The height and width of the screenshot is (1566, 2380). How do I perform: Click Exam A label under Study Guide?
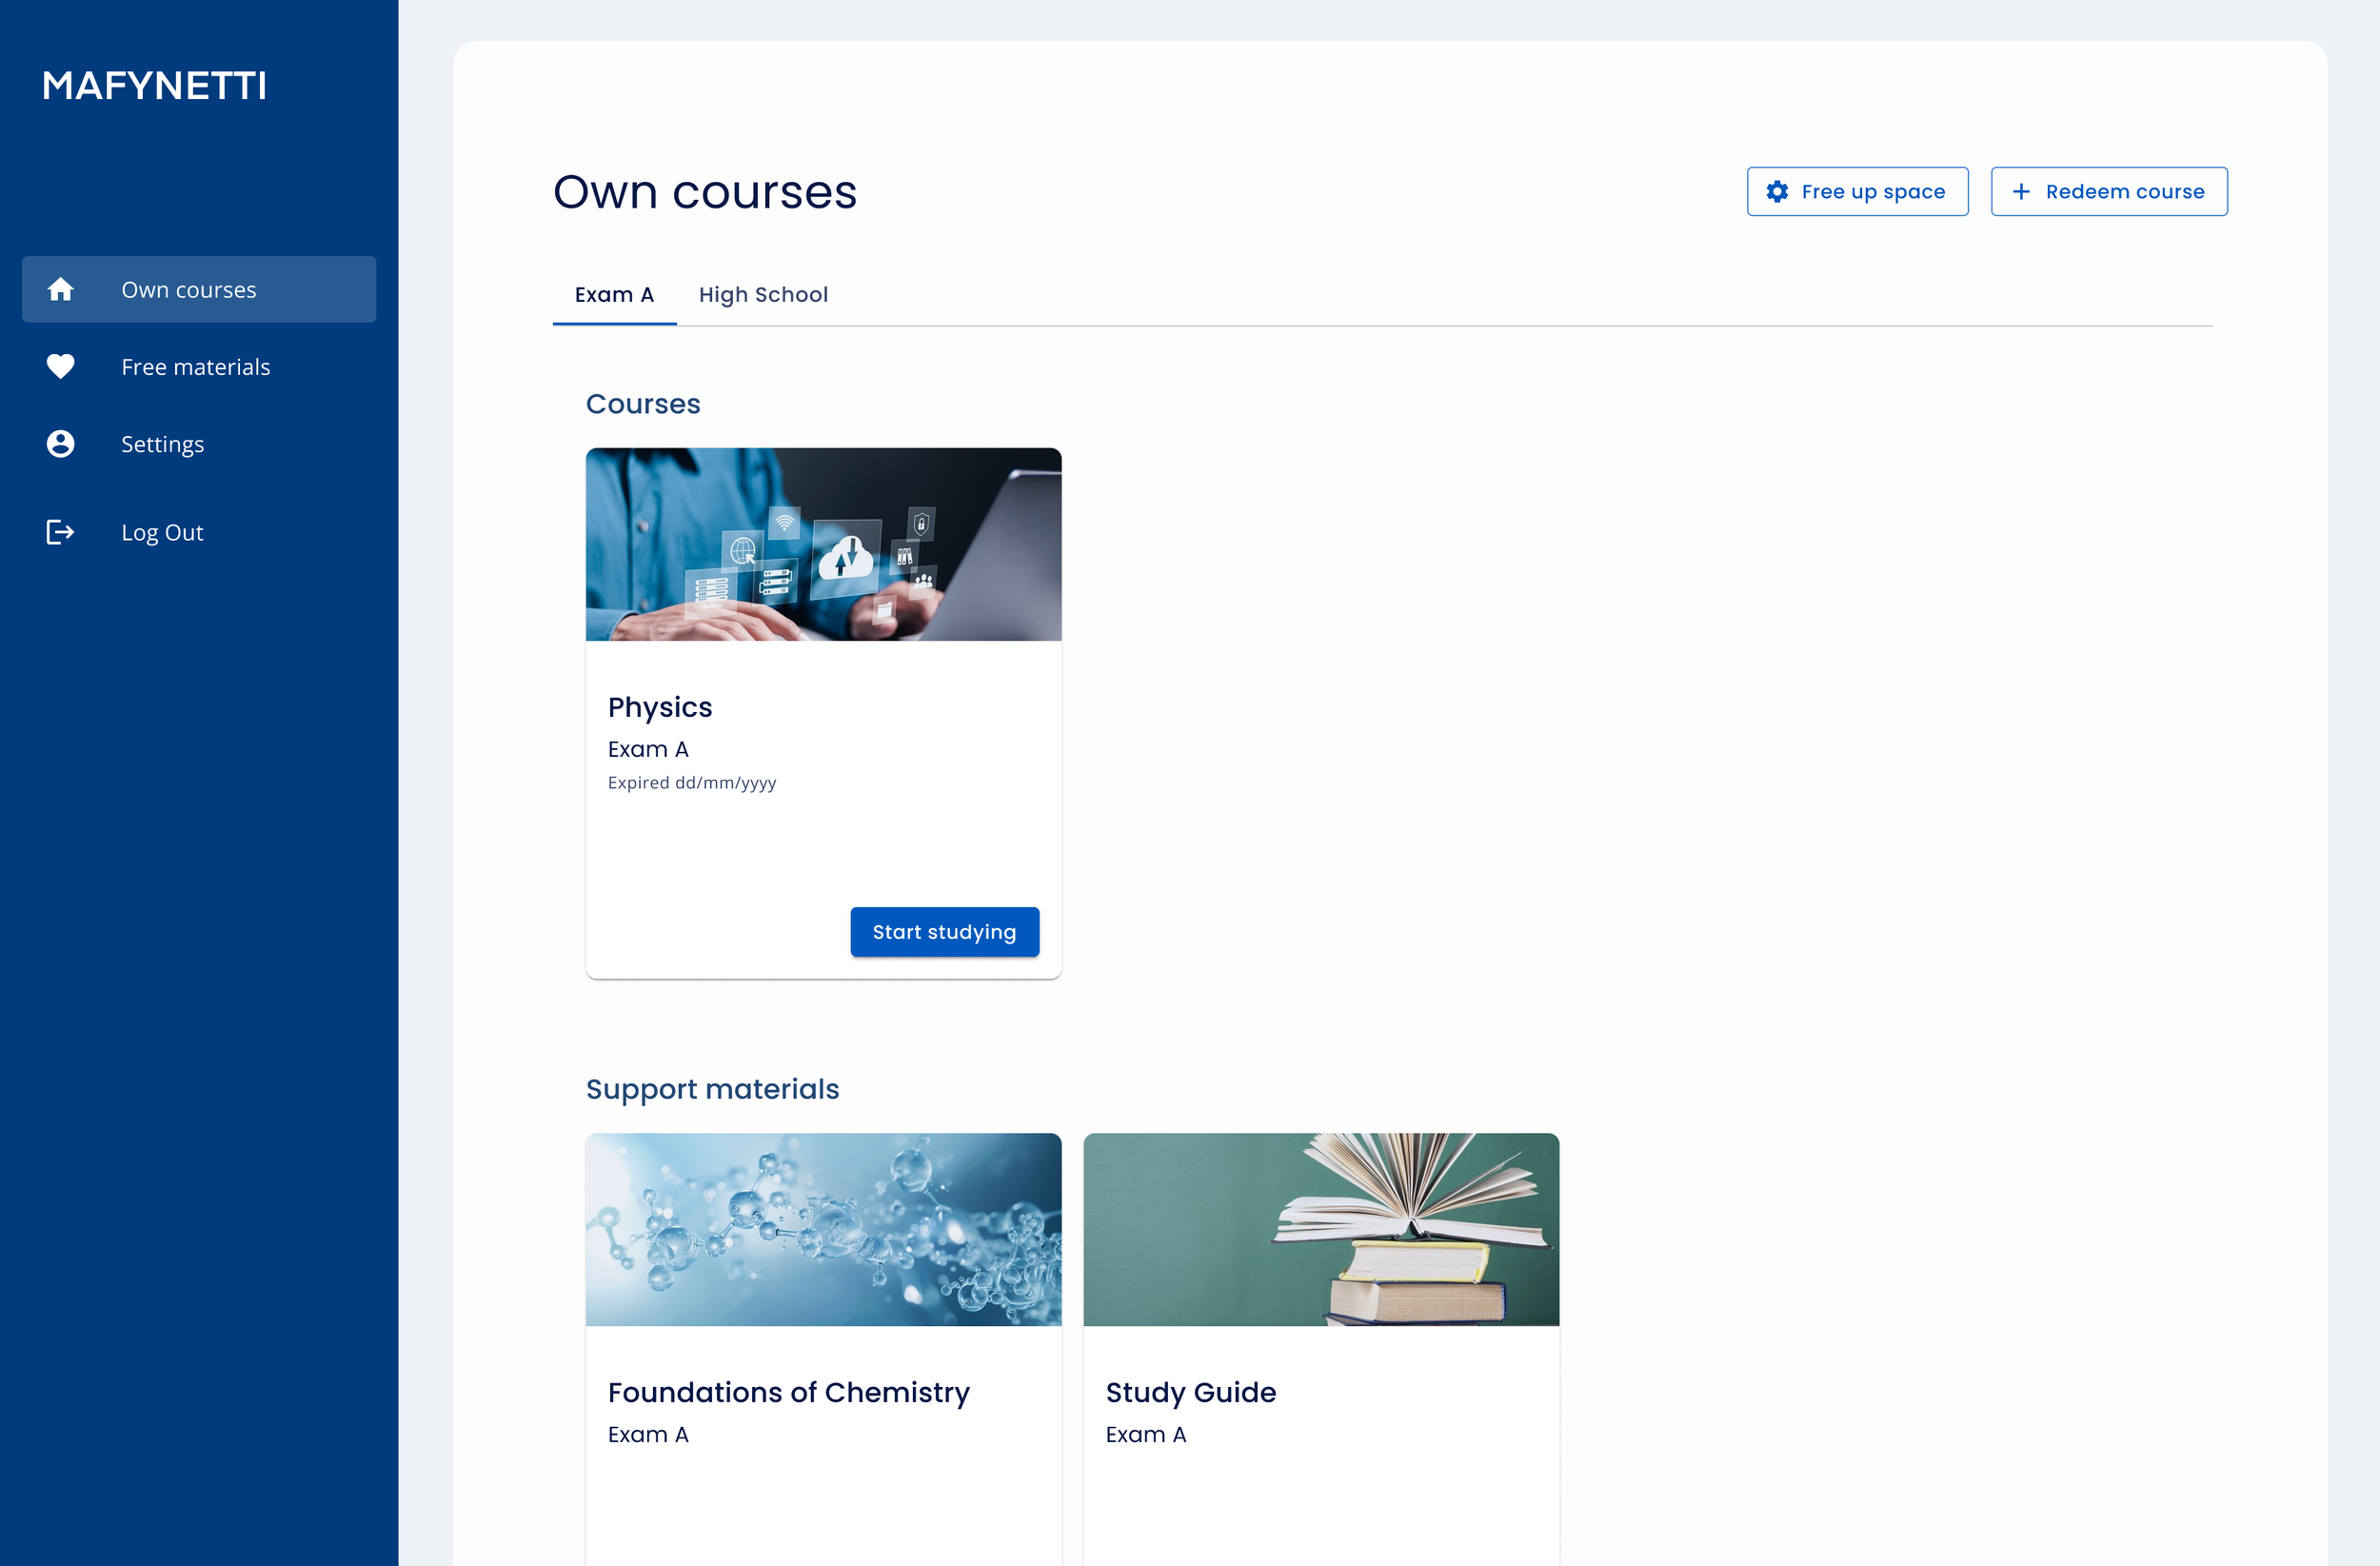1146,1434
